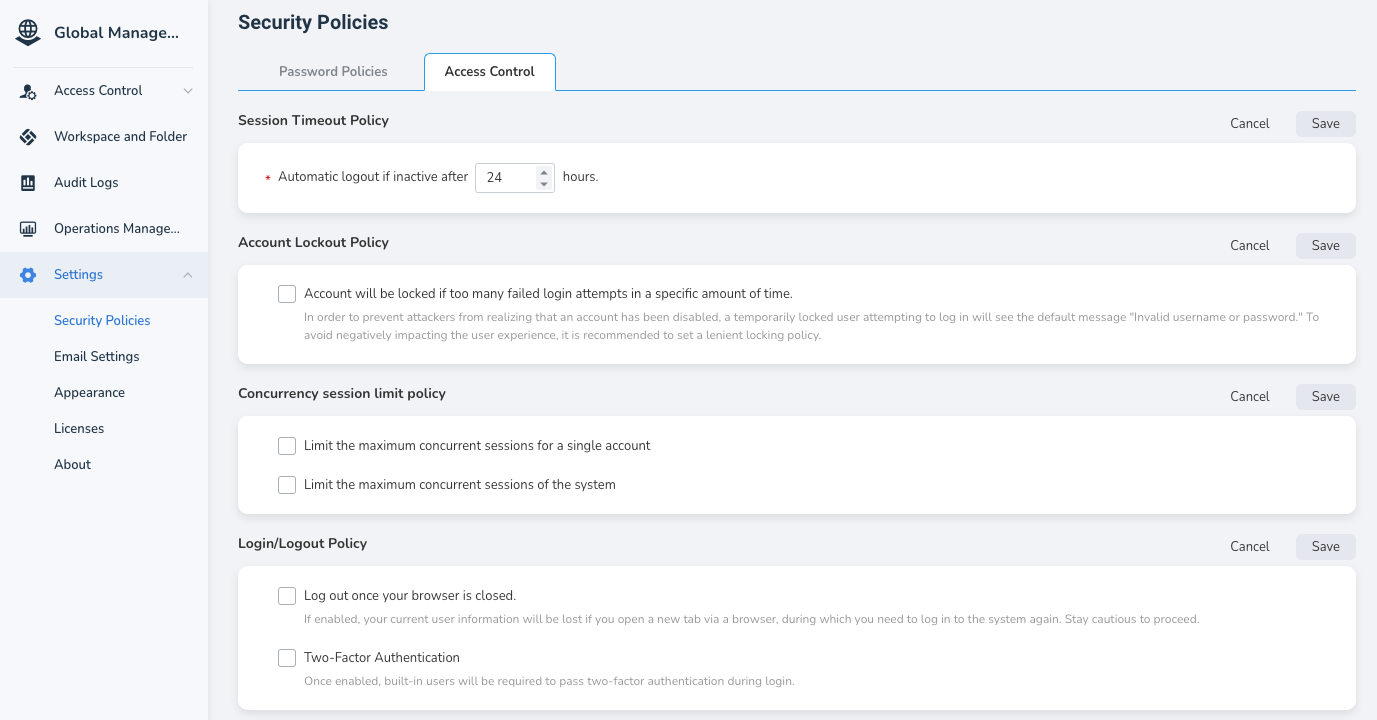
Task: Open Email Settings in the sidebar
Action: click(x=97, y=357)
